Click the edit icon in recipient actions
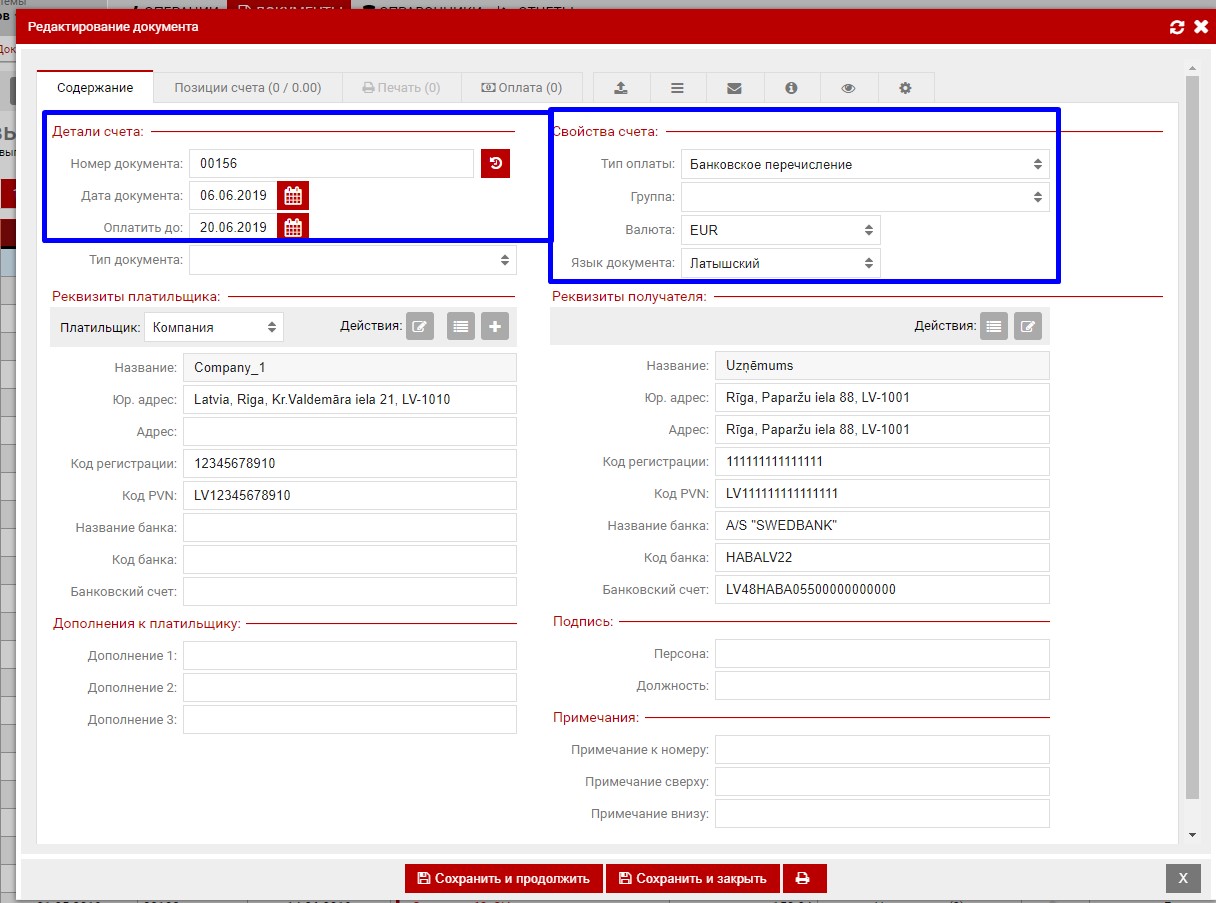 click(x=1027, y=326)
